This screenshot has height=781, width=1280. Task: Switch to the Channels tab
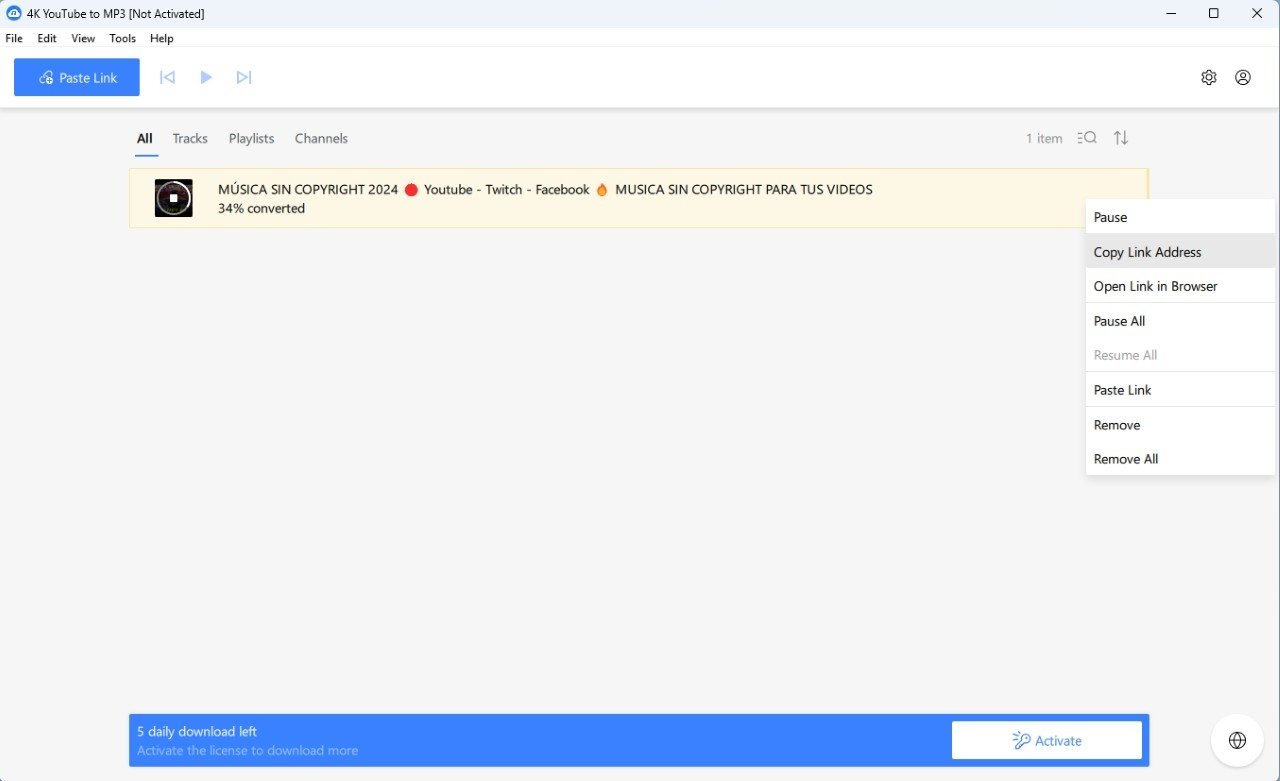pyautogui.click(x=321, y=139)
